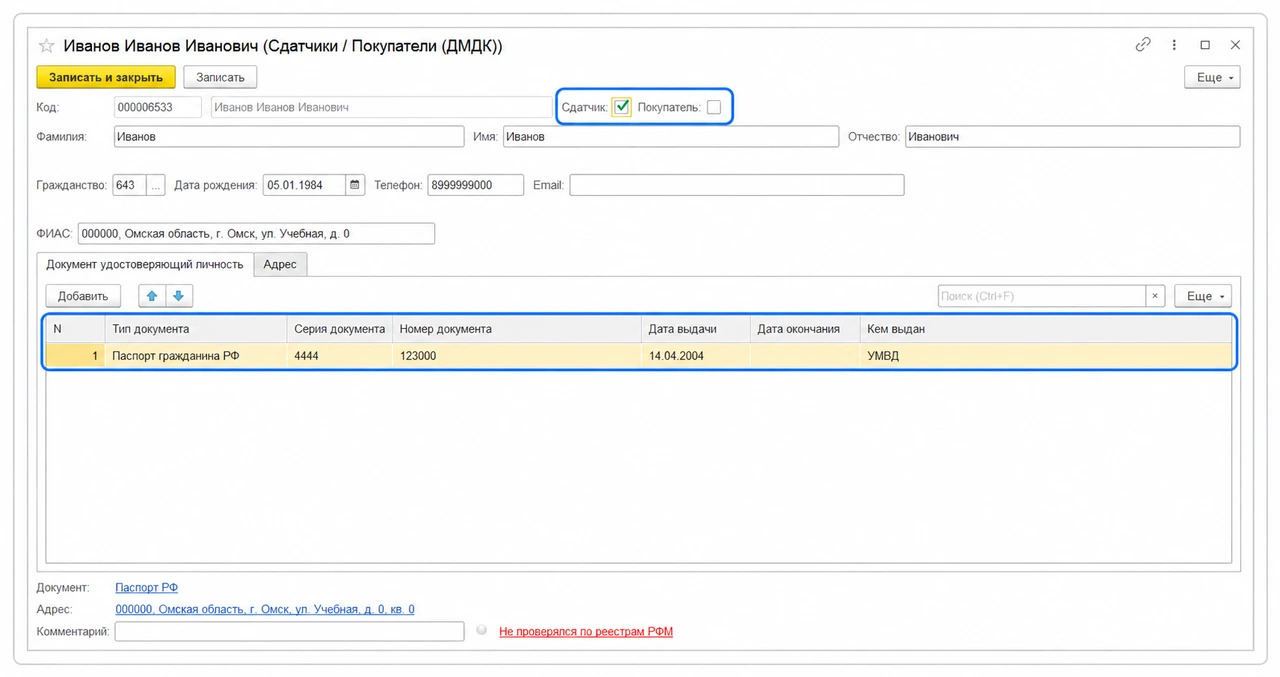Image resolution: width=1280 pixels, height=677 pixels.
Task: Add this record to favorites with the star
Action: [46, 46]
